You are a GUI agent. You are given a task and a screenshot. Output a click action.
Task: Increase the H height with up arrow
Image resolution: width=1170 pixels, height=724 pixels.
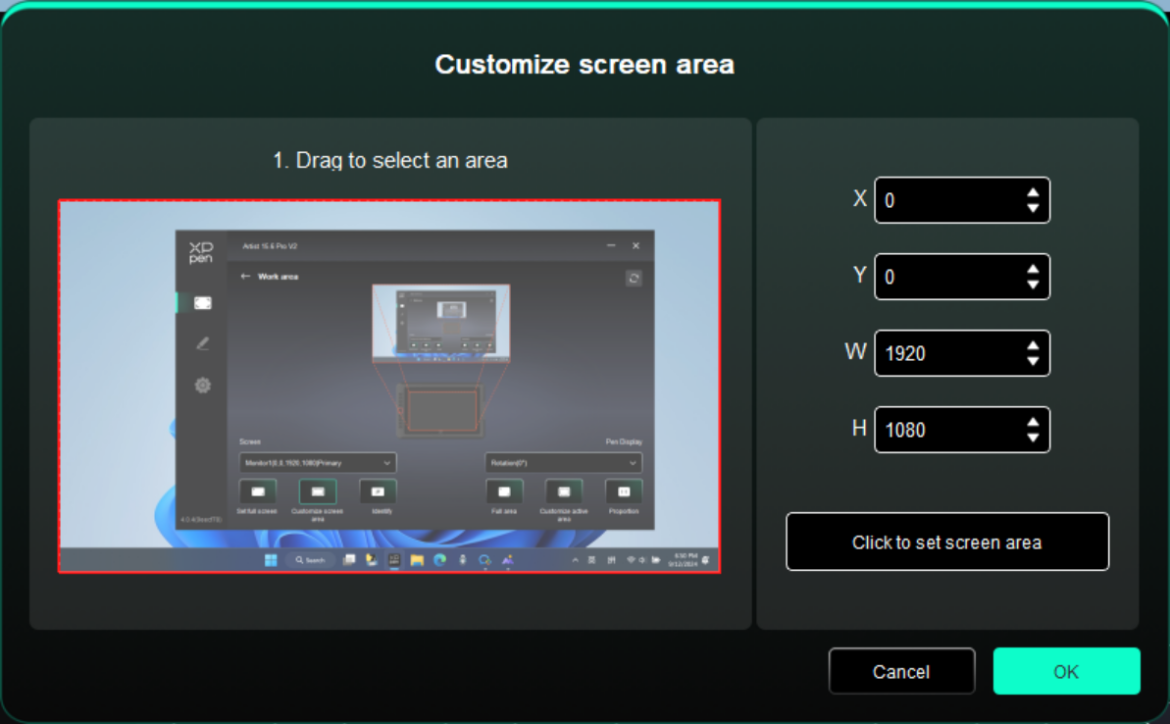[x=1033, y=422]
